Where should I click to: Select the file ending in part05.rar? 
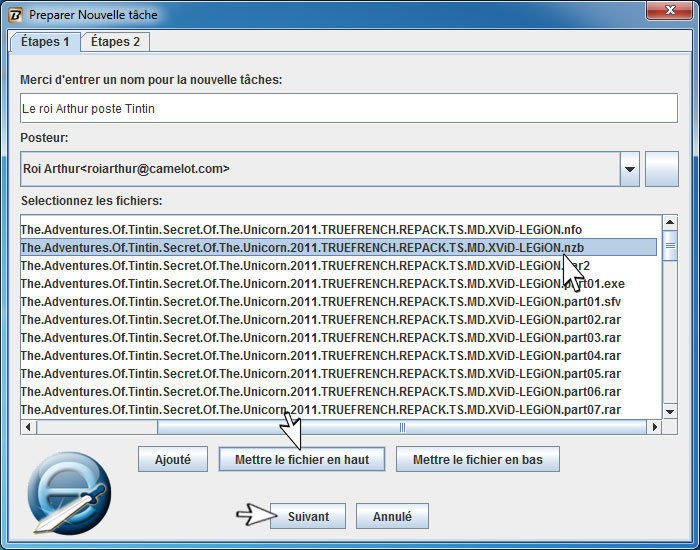tap(338, 374)
